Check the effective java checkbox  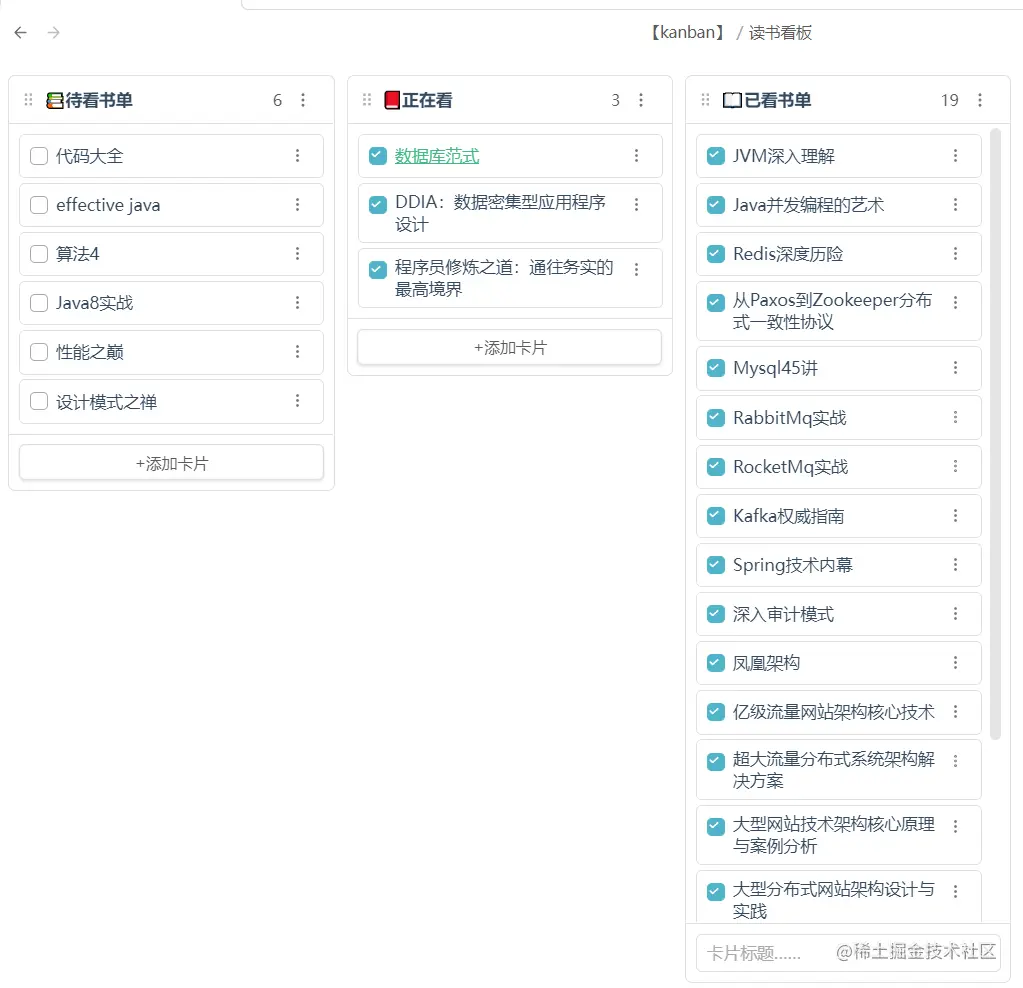pyautogui.click(x=39, y=205)
